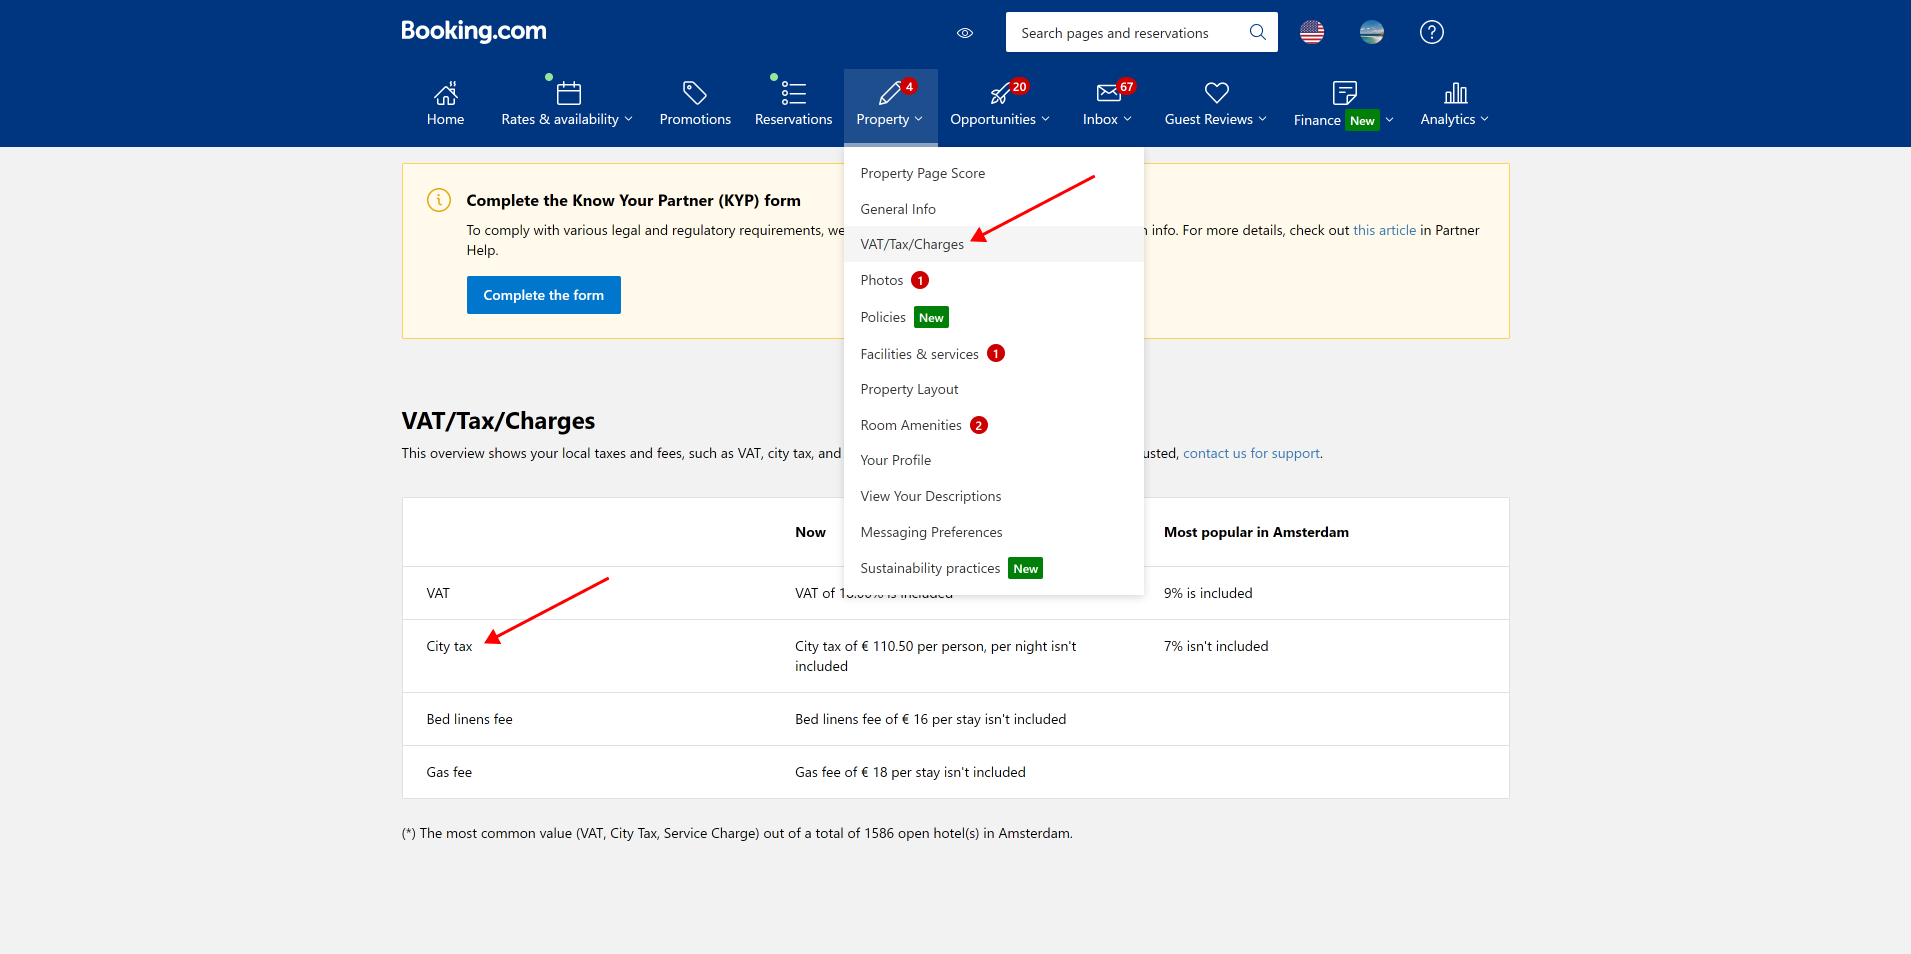Open Facilities & services menu item
1911x954 pixels.
pyautogui.click(x=994, y=354)
